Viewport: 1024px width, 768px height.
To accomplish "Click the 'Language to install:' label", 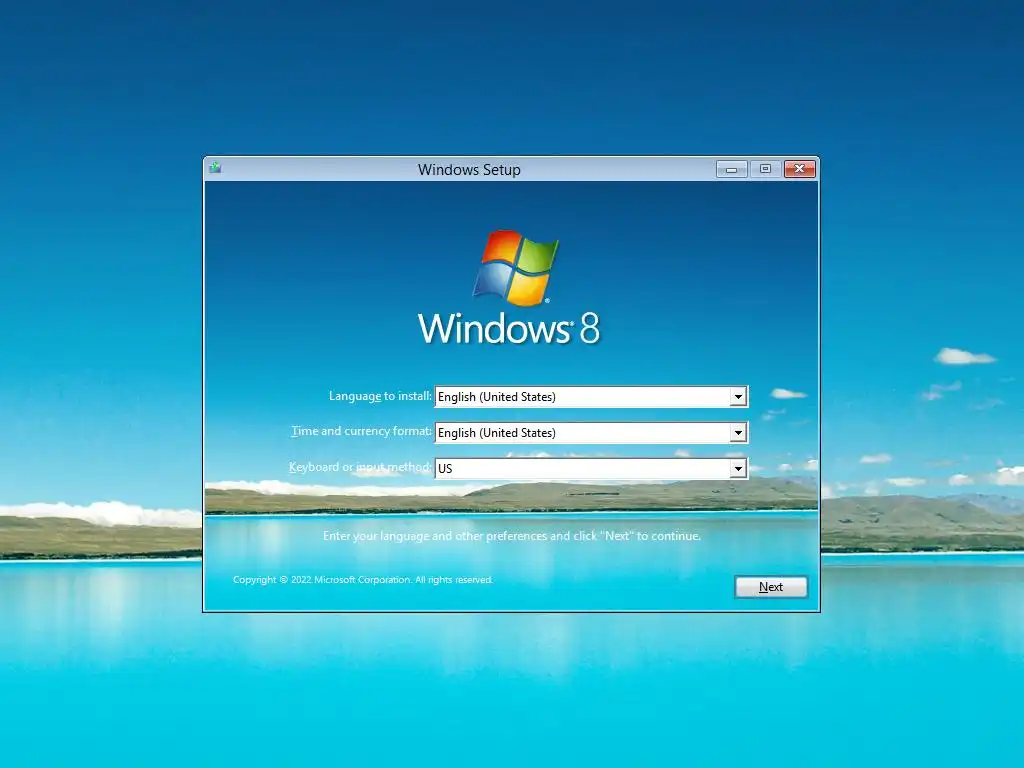I will click(380, 396).
